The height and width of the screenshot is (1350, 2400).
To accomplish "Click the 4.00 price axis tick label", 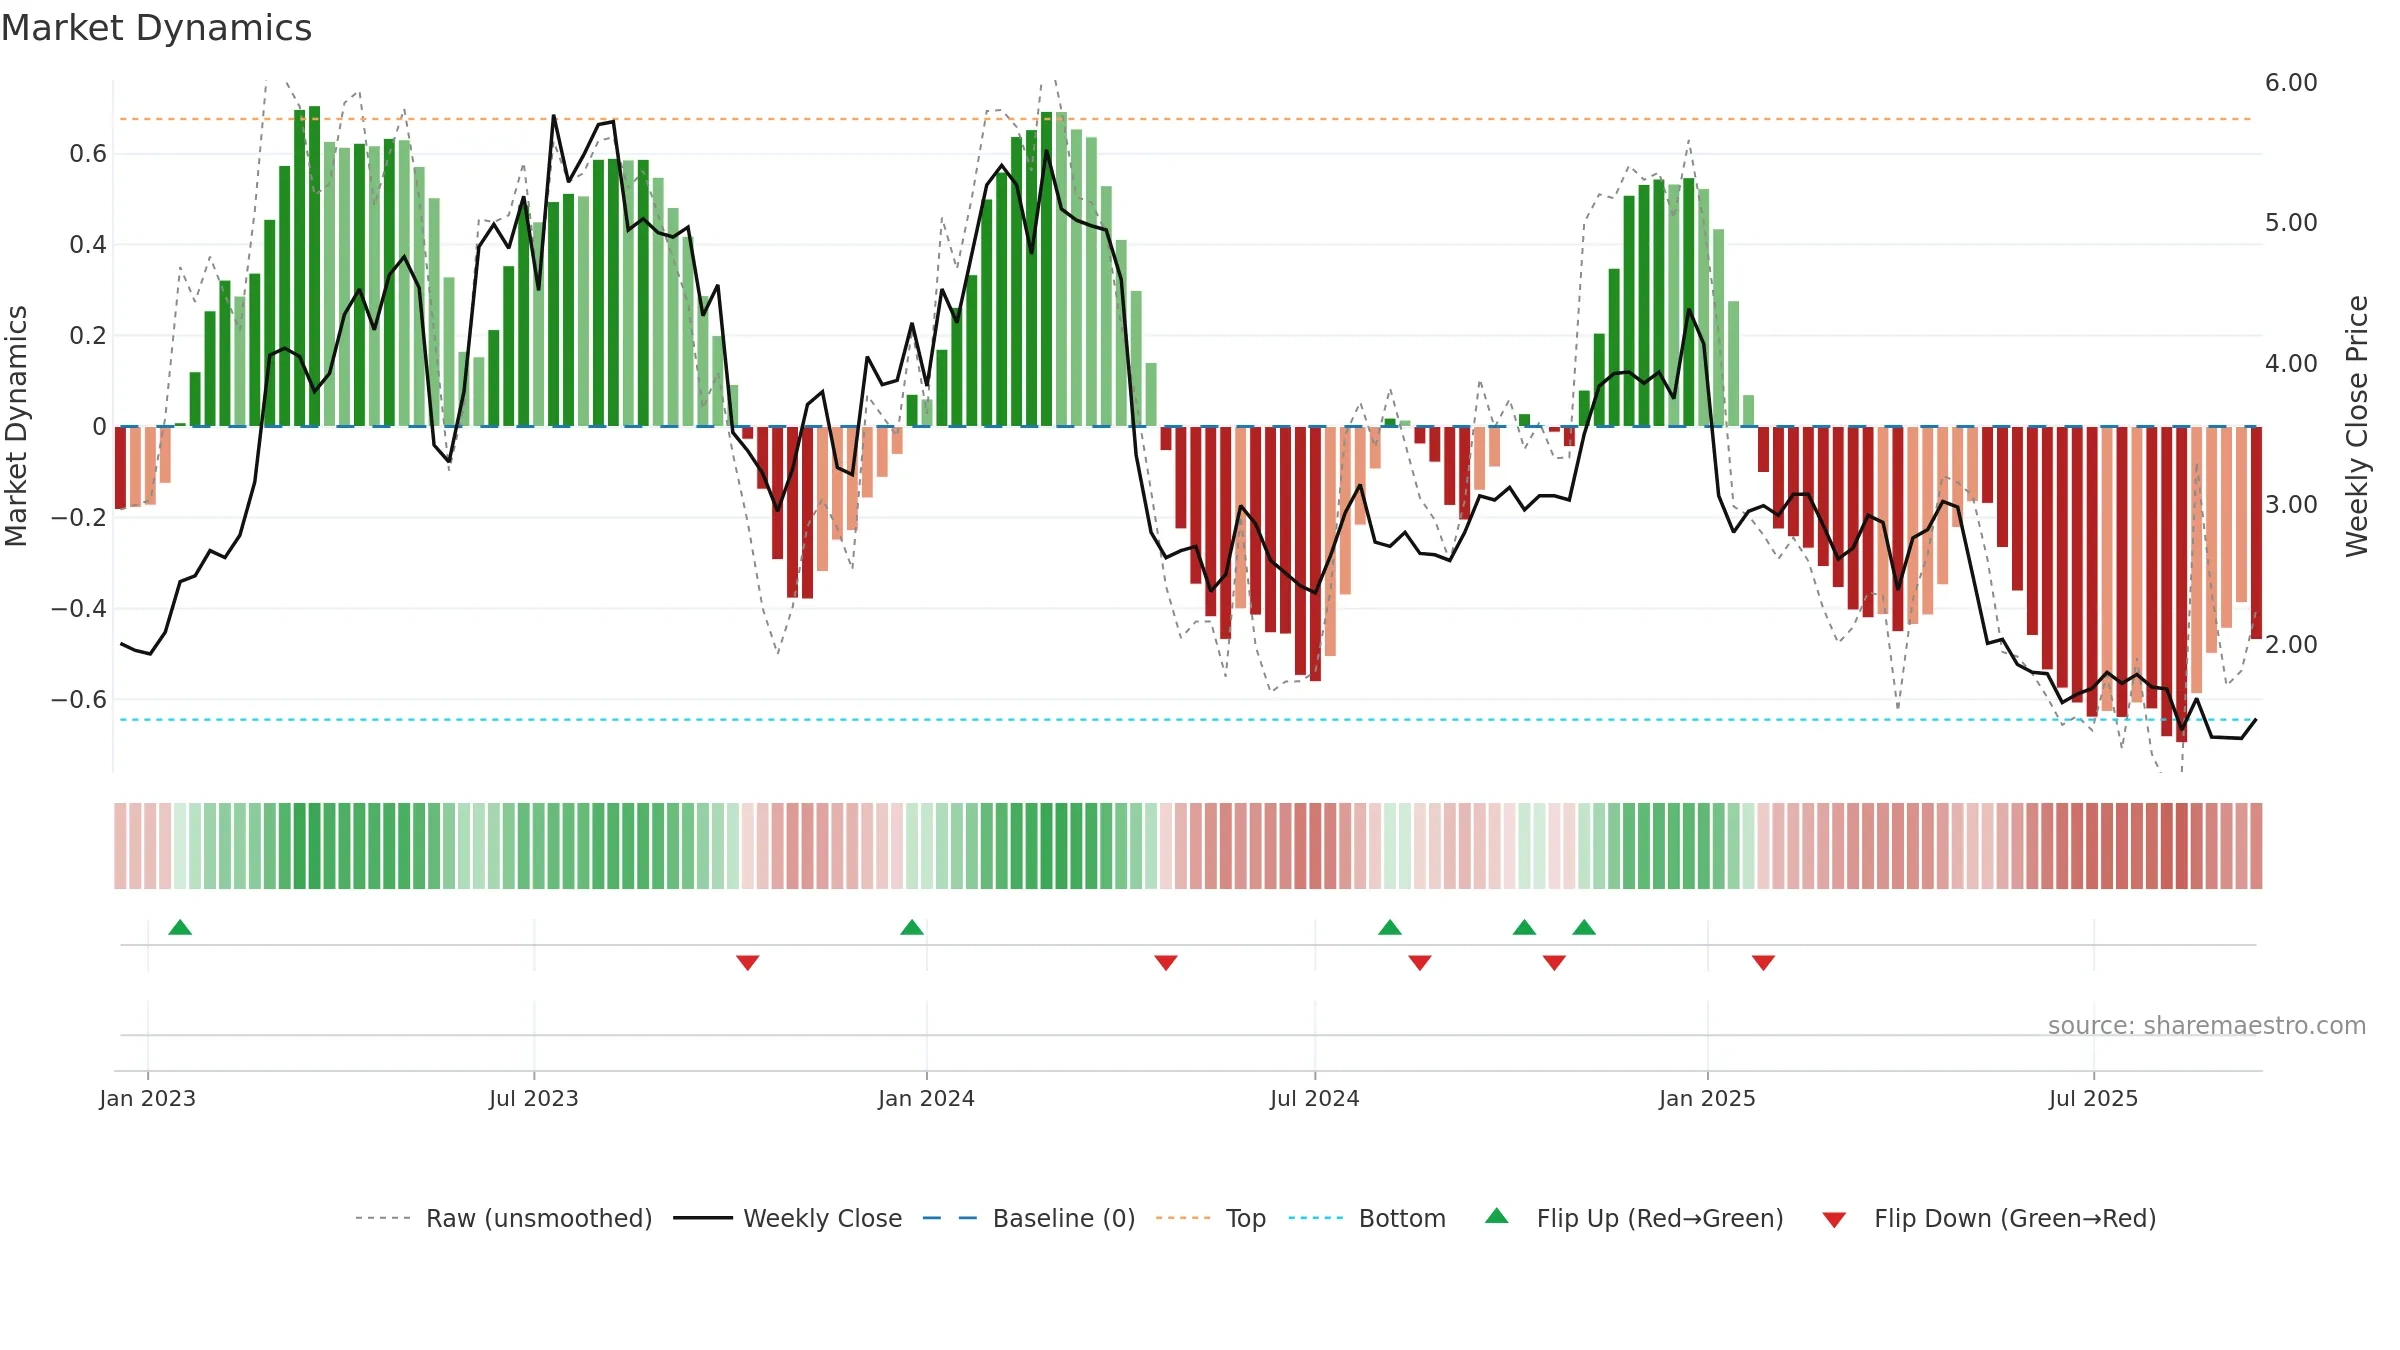I will pos(2291,363).
